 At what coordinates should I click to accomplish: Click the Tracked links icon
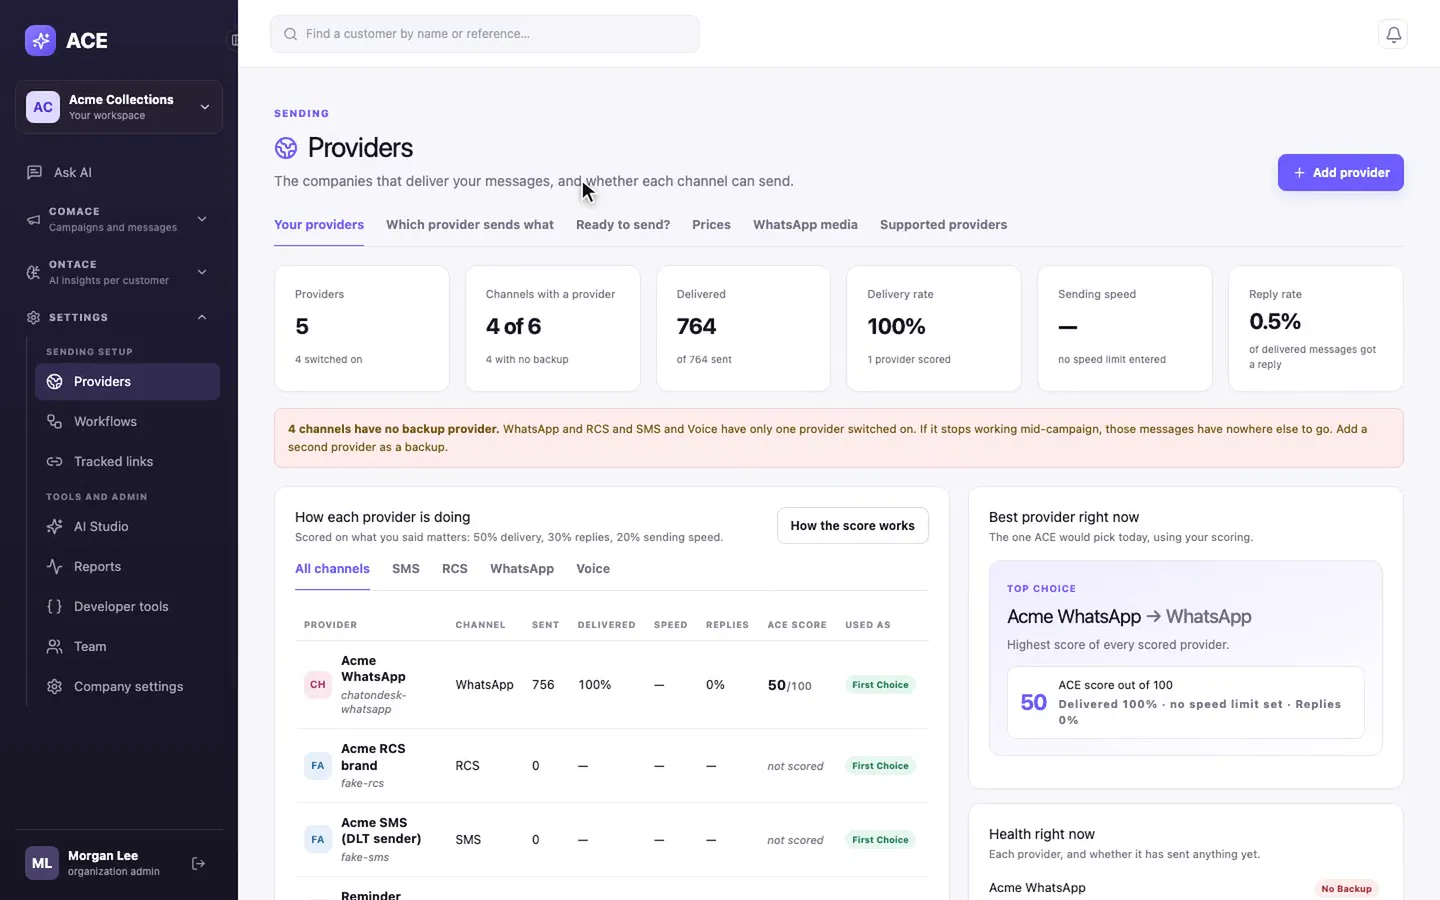click(x=55, y=461)
